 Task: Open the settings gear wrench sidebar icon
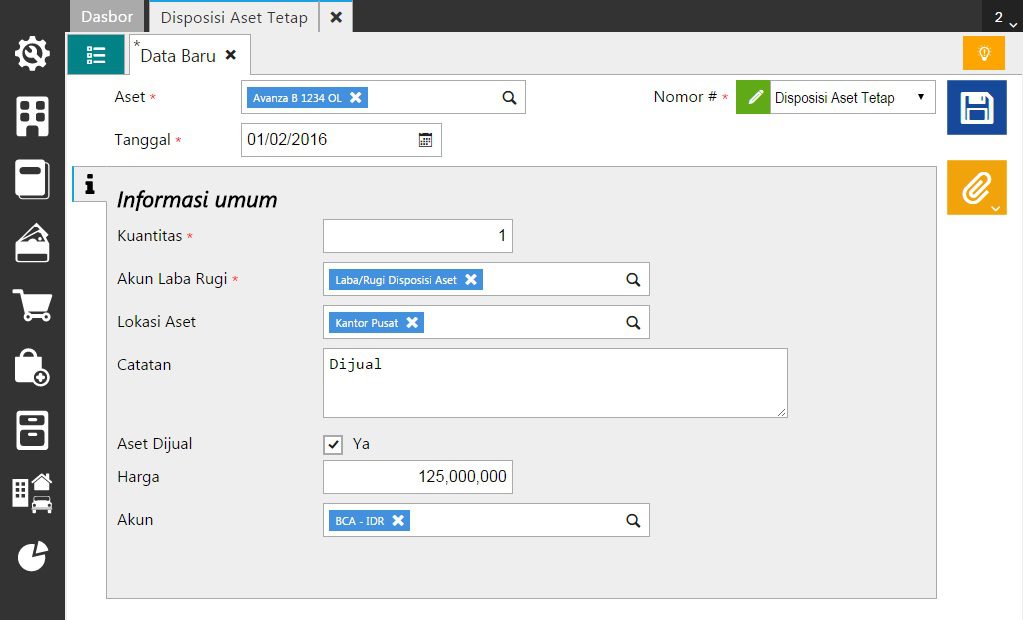coord(32,54)
